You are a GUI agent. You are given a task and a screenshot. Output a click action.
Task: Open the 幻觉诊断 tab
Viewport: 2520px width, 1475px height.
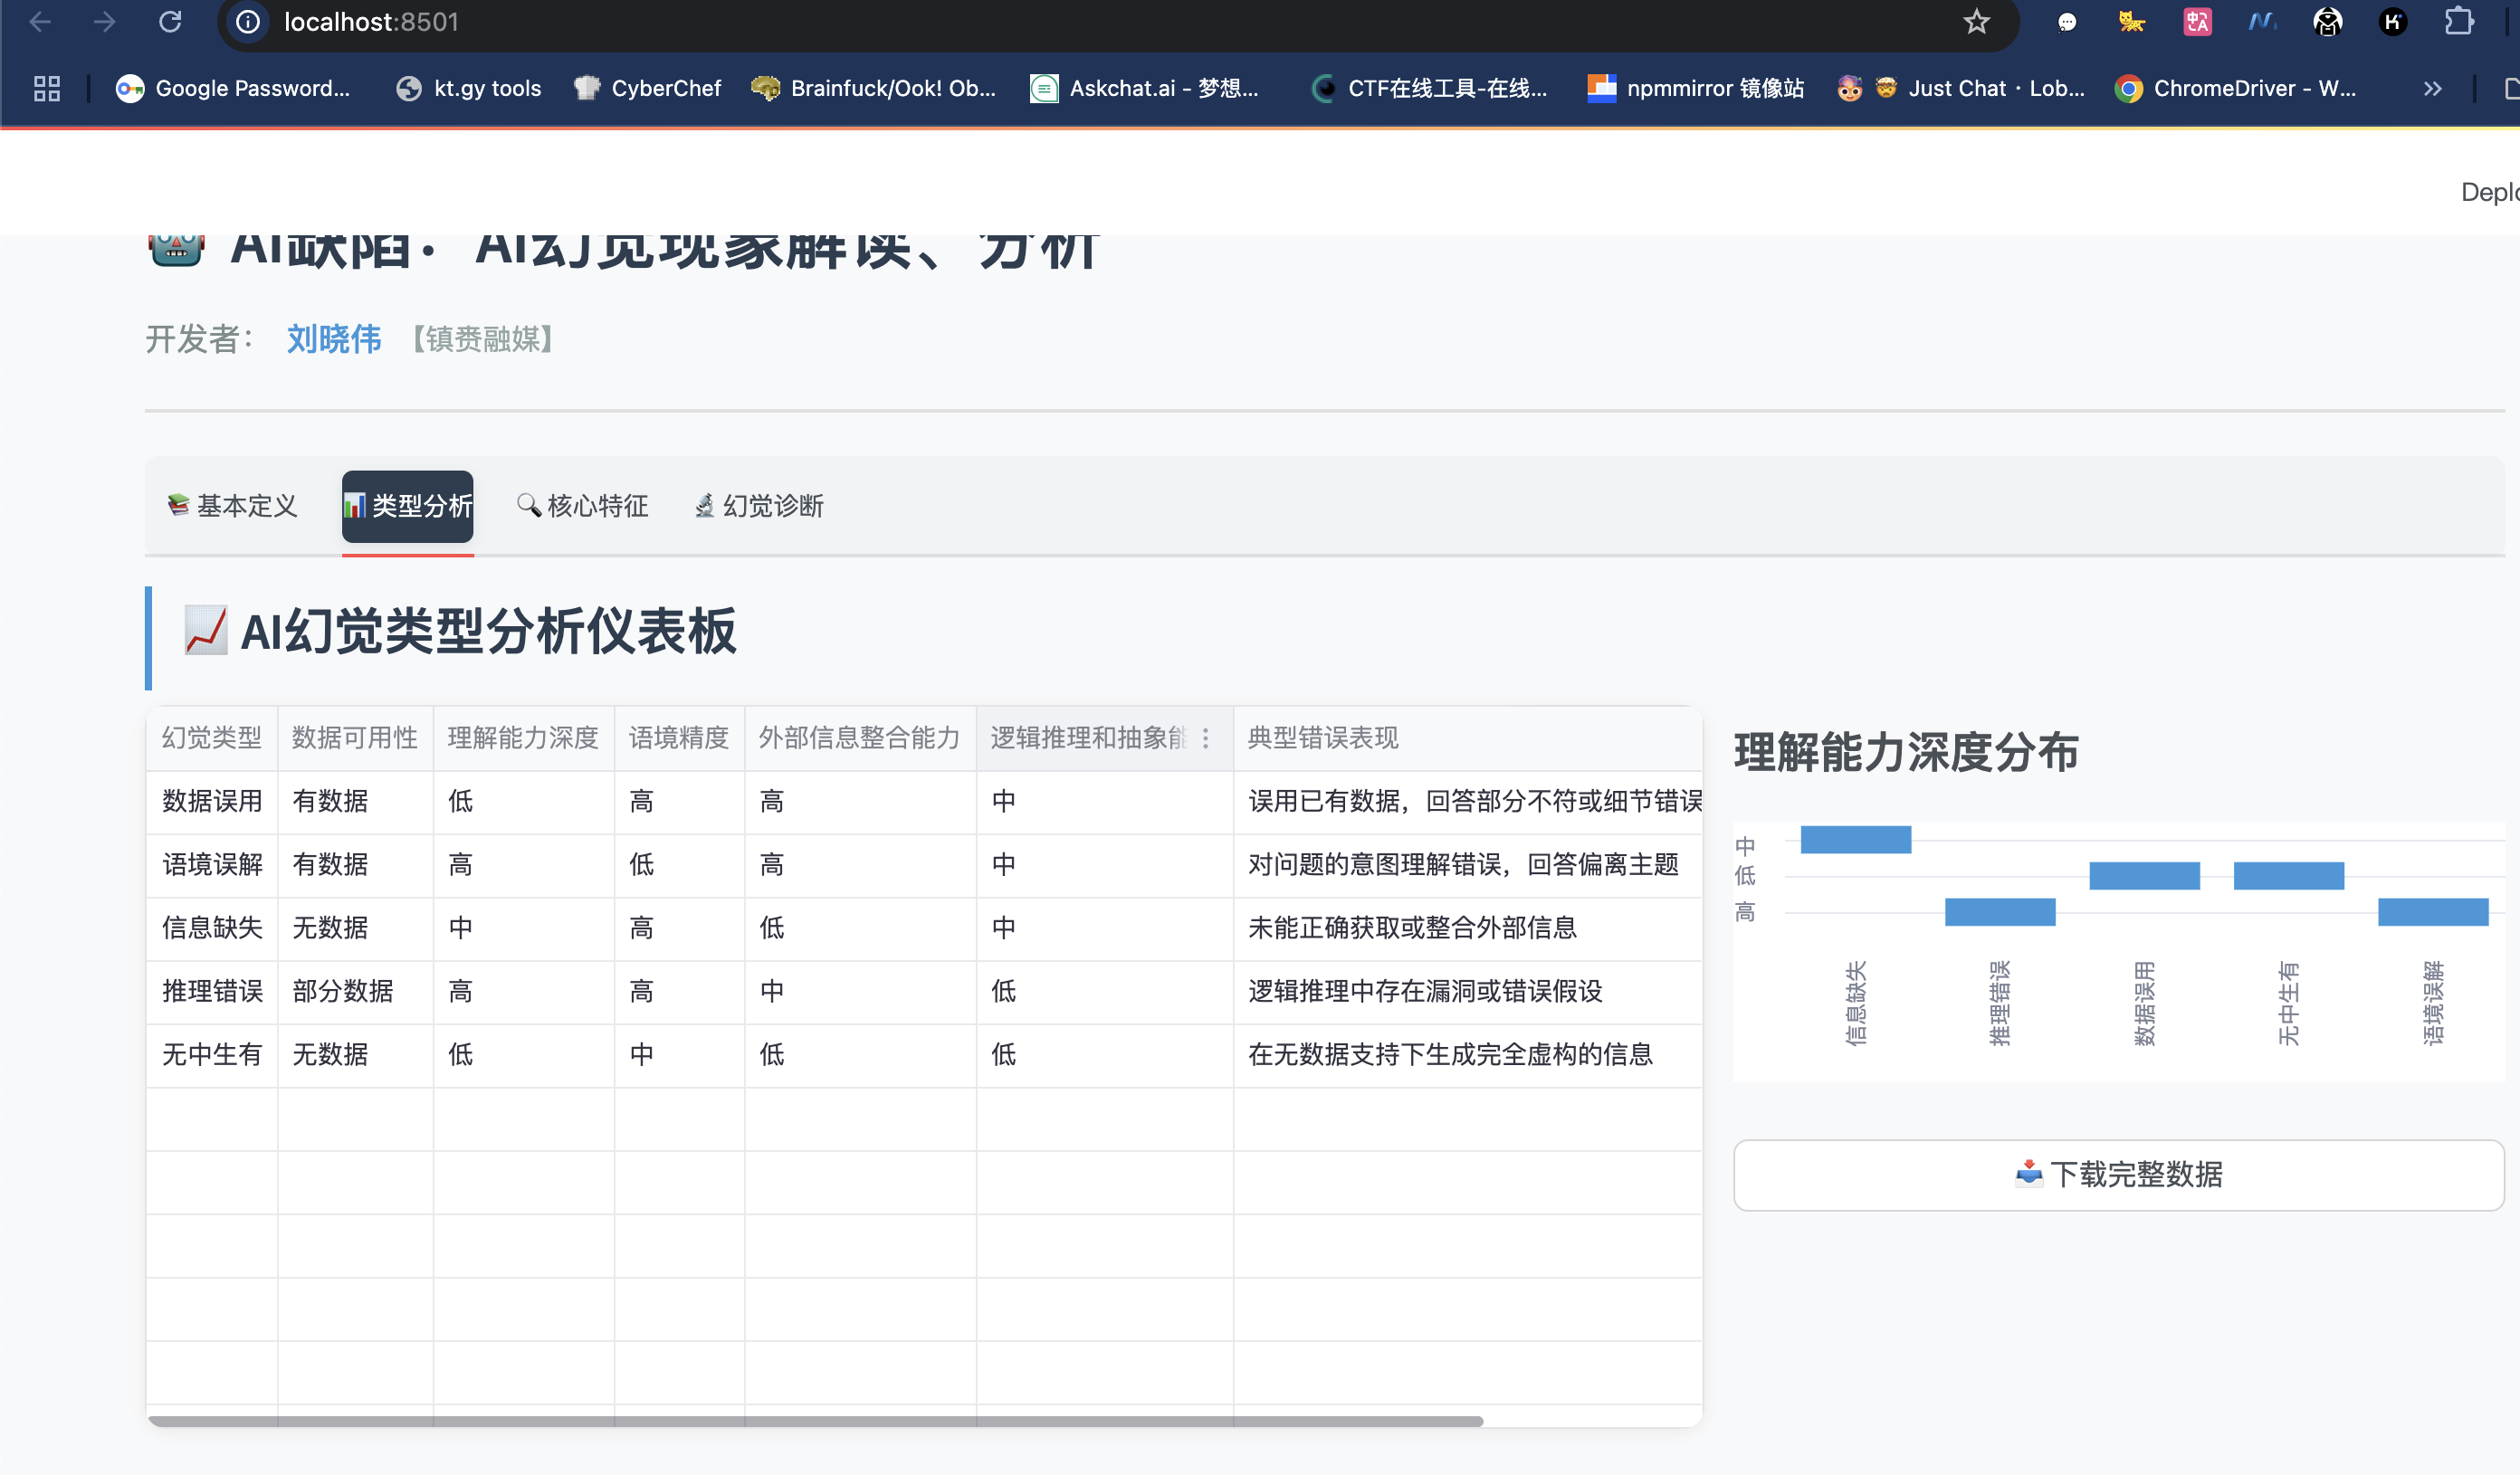(x=759, y=506)
